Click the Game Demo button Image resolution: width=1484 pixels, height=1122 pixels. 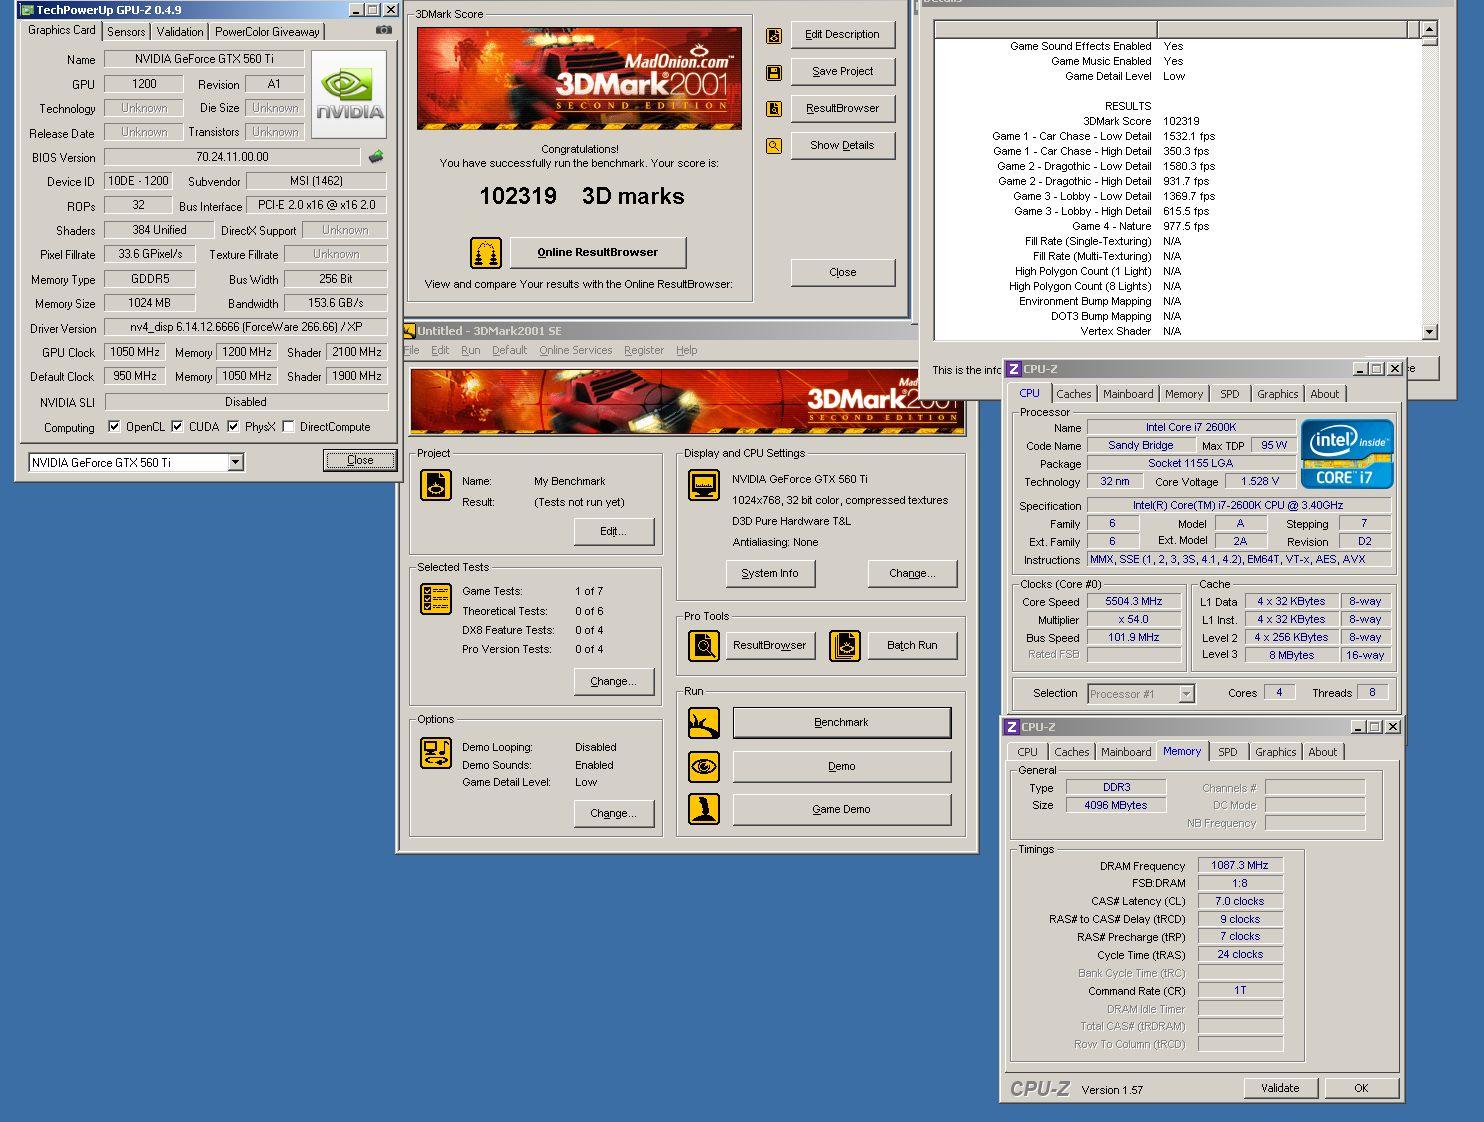point(841,809)
